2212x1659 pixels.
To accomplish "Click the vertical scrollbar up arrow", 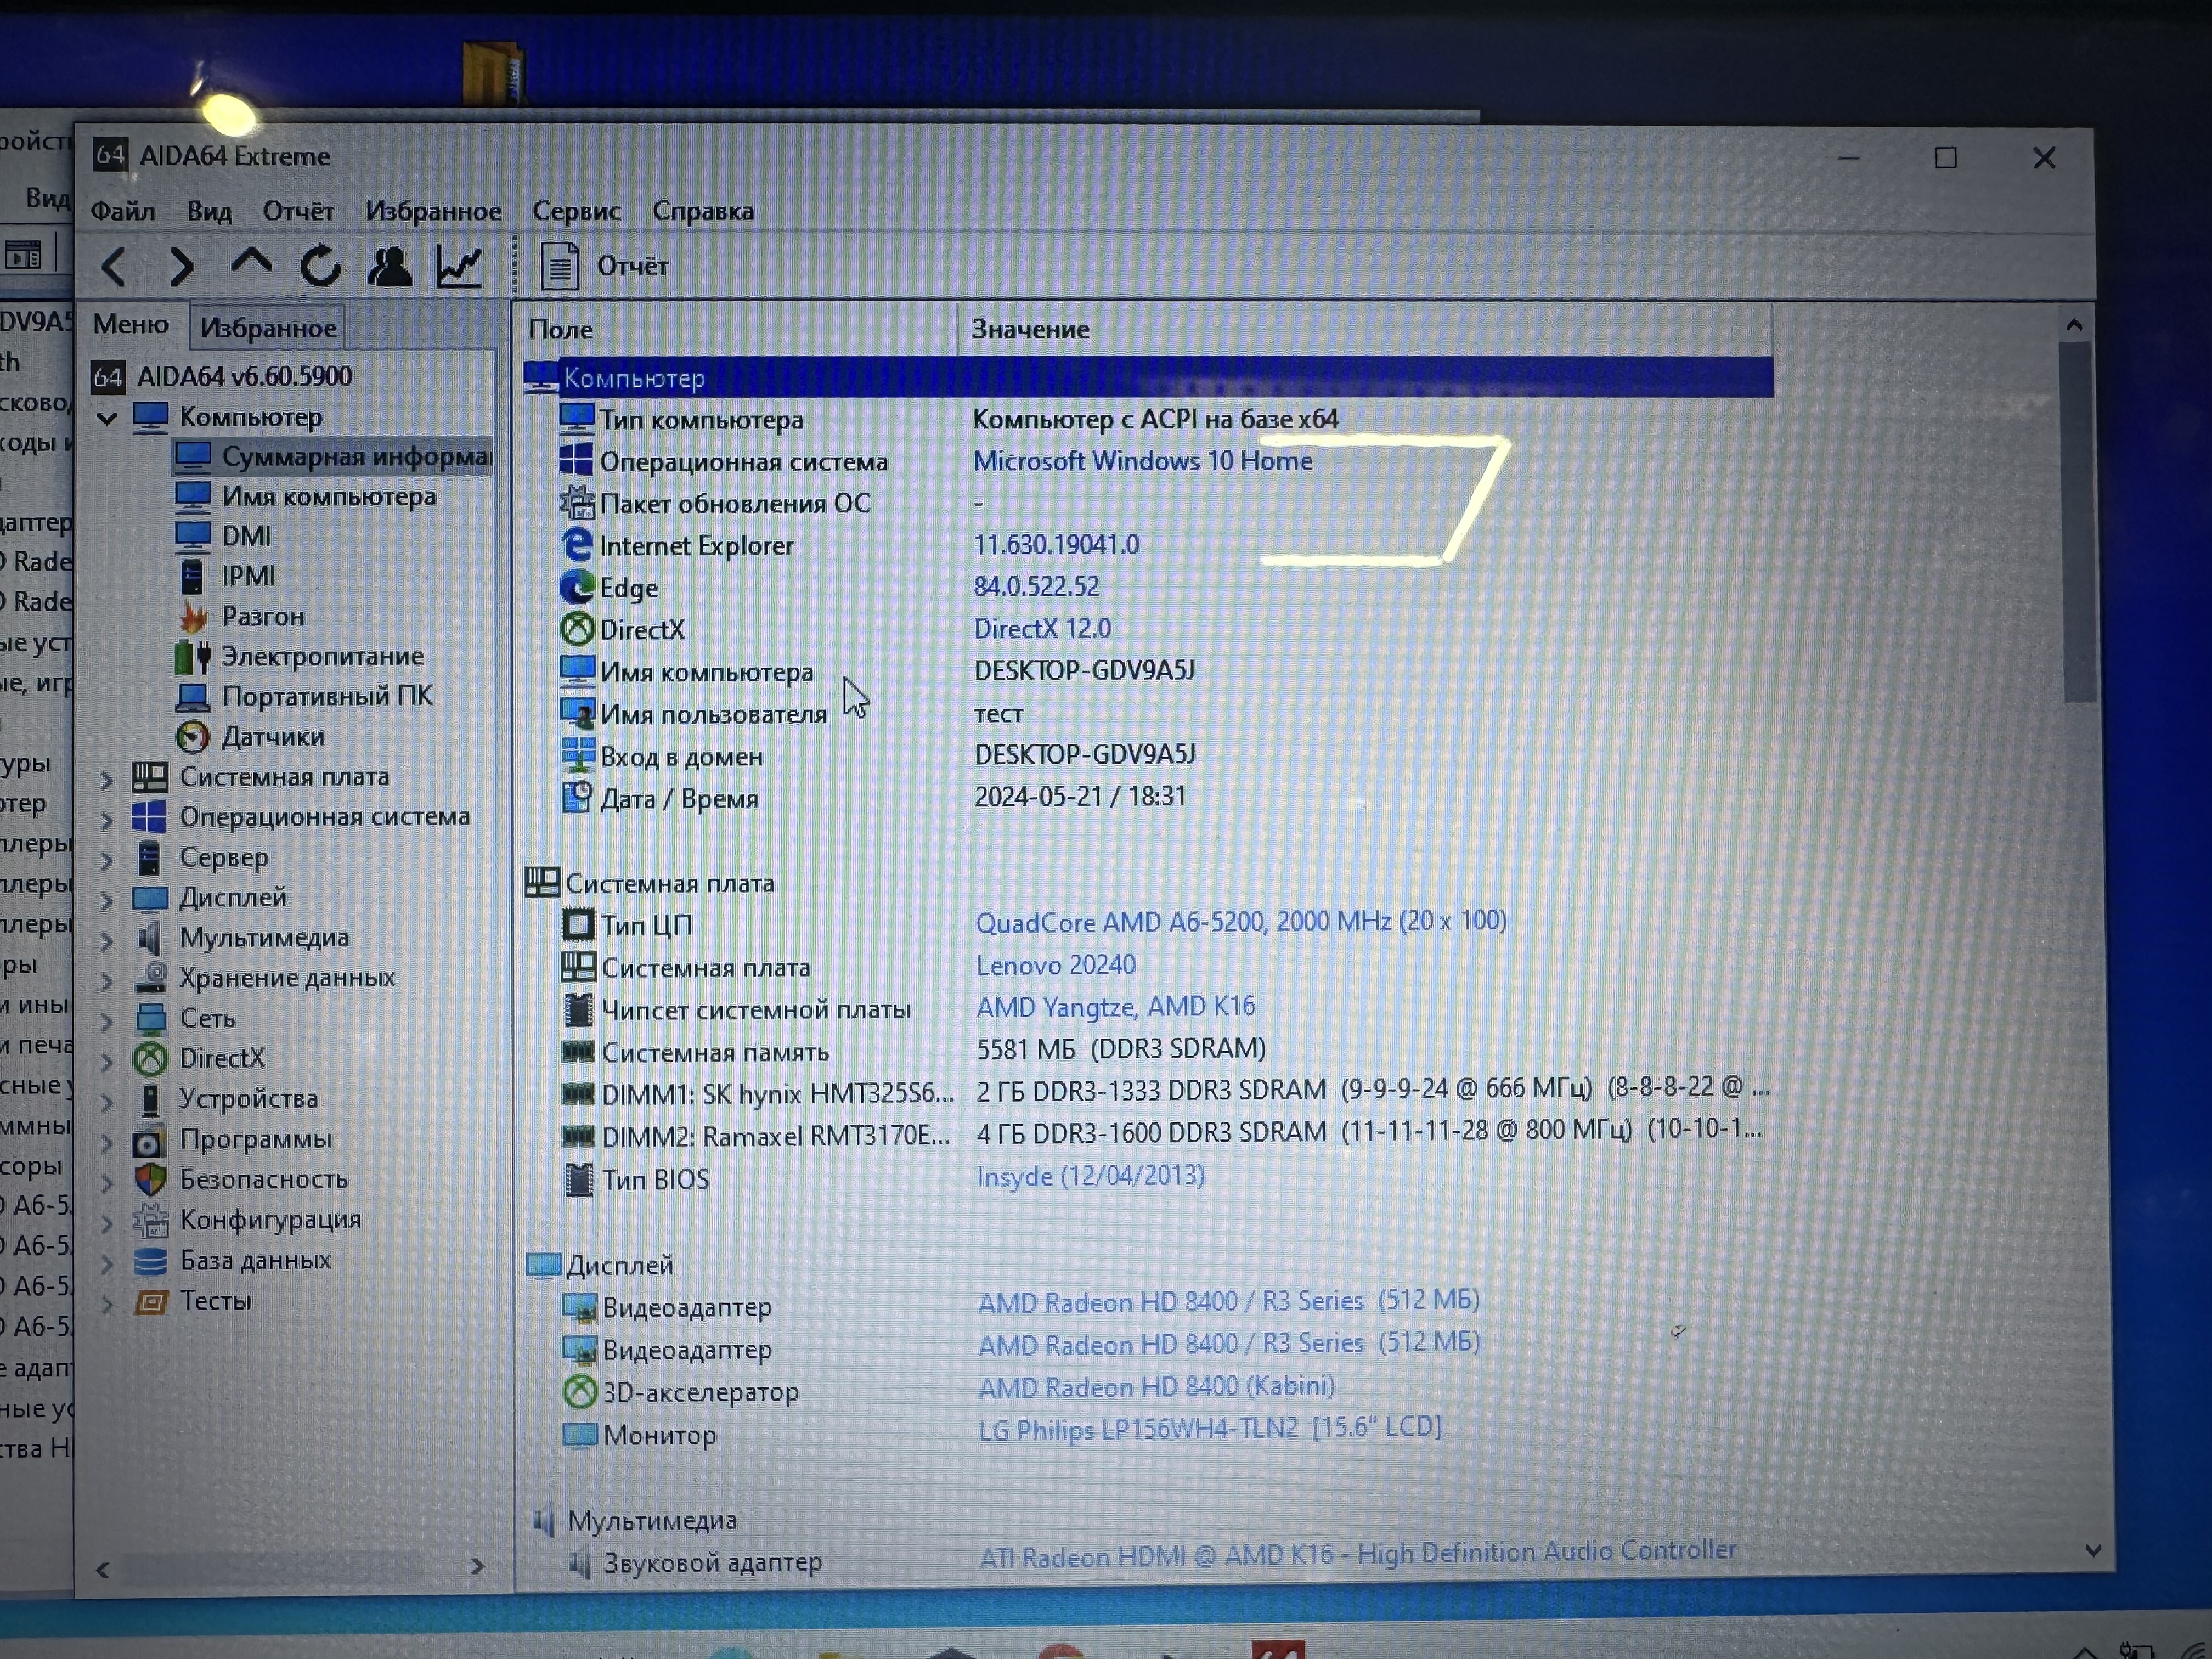I will [x=2074, y=325].
